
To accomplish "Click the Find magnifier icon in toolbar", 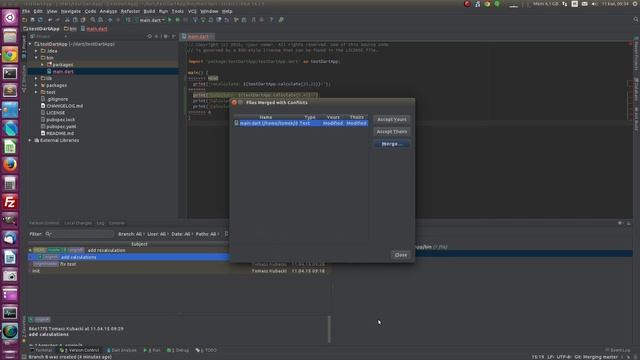I will click(93, 20).
